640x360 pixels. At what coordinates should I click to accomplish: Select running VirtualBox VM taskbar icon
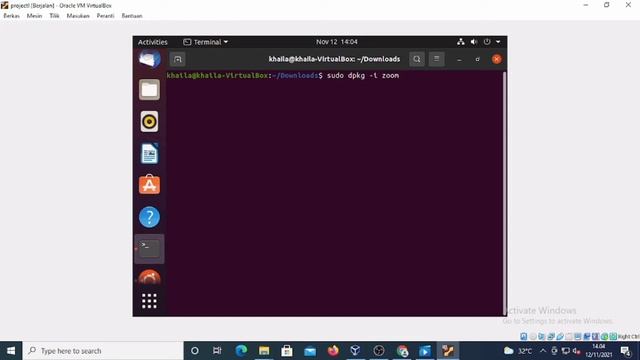448,351
